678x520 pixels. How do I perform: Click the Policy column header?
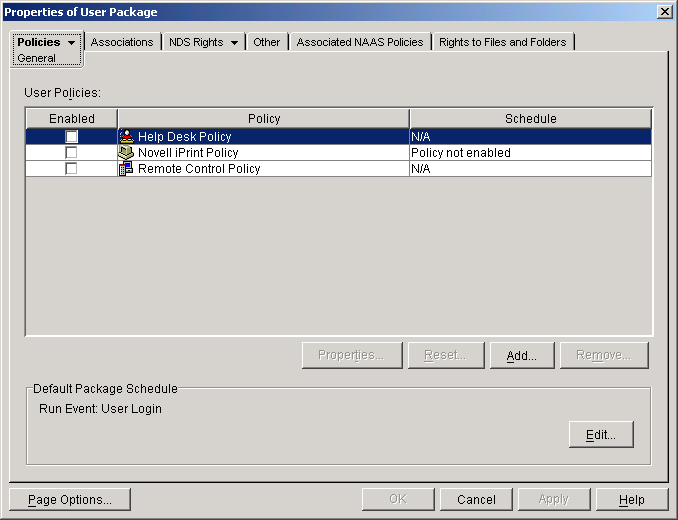coord(264,118)
